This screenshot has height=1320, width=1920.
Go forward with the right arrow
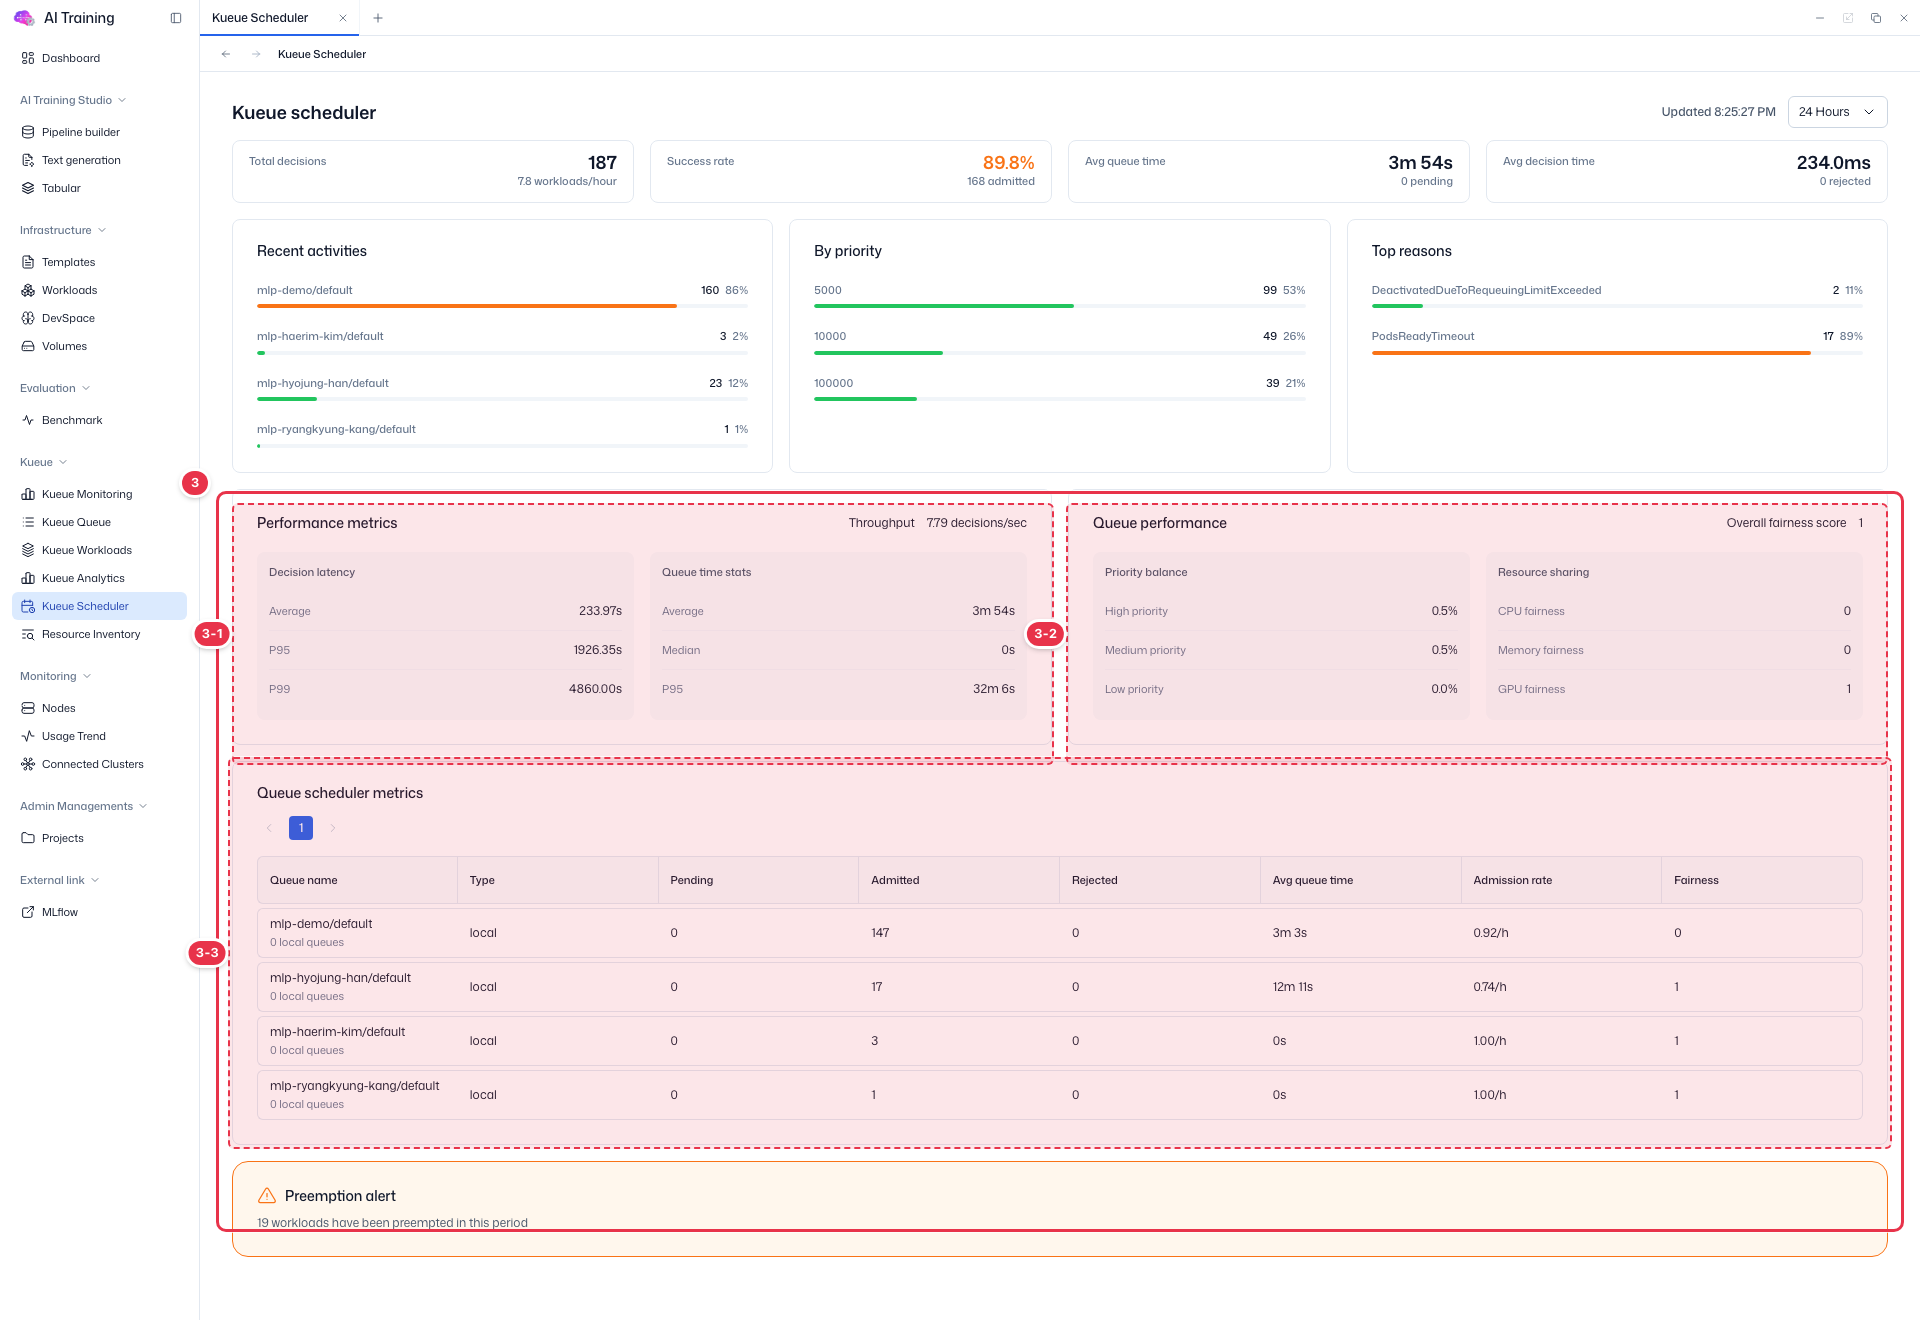click(x=256, y=54)
